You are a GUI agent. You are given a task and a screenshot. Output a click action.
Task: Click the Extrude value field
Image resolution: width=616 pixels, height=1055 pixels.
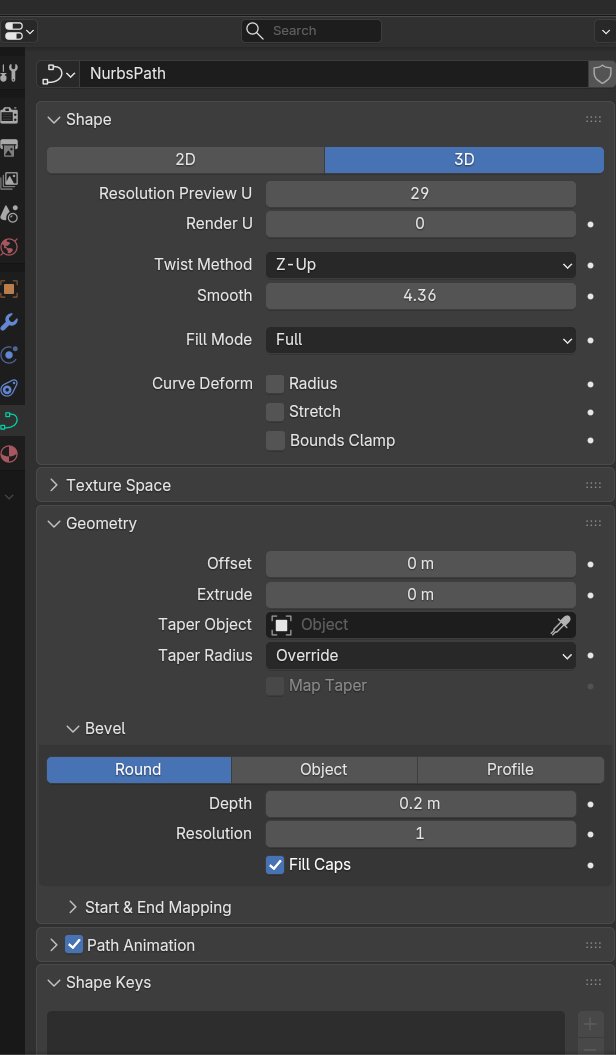(x=420, y=595)
